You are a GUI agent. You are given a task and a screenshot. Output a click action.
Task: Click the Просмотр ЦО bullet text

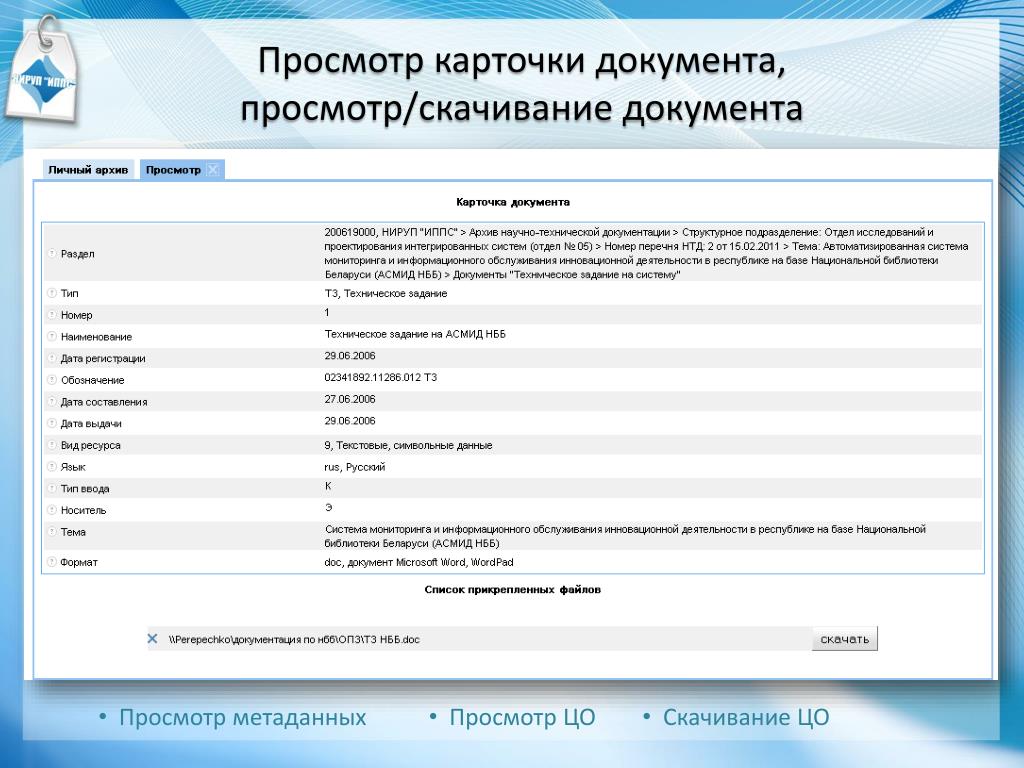(x=522, y=717)
